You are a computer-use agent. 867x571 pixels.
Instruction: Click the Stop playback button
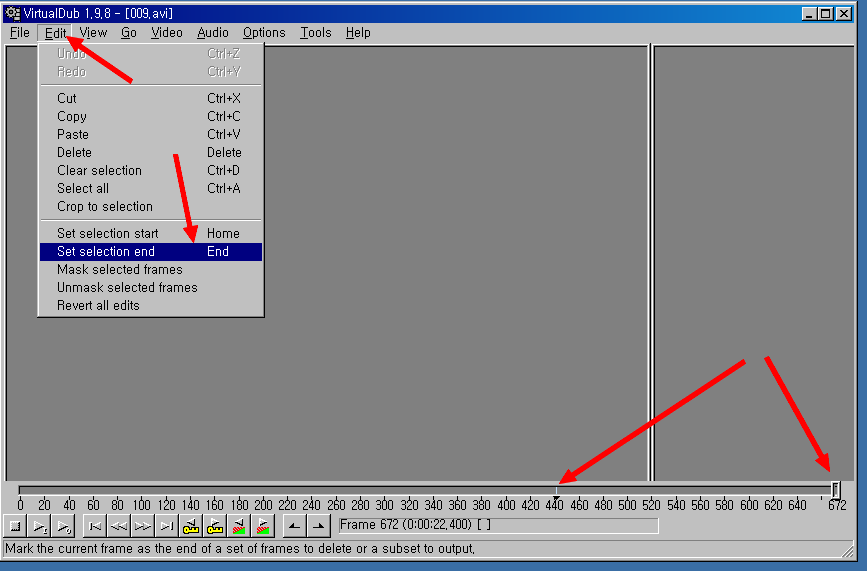[x=15, y=526]
